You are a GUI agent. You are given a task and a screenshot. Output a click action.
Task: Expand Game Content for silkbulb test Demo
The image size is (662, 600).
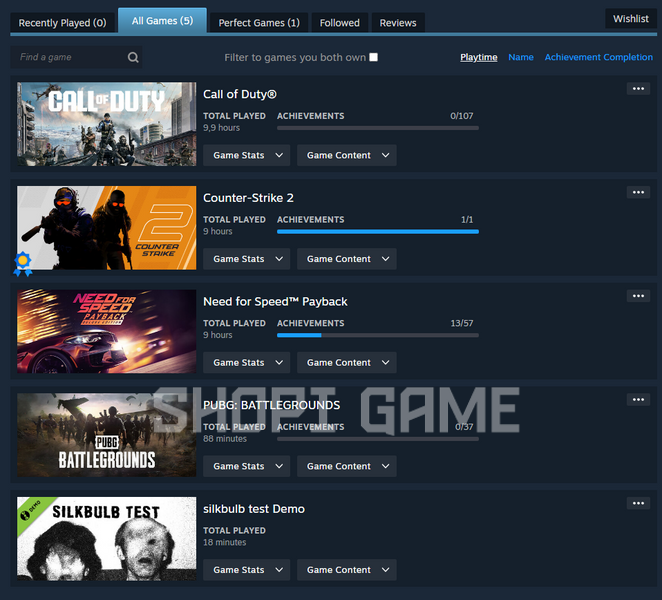347,570
